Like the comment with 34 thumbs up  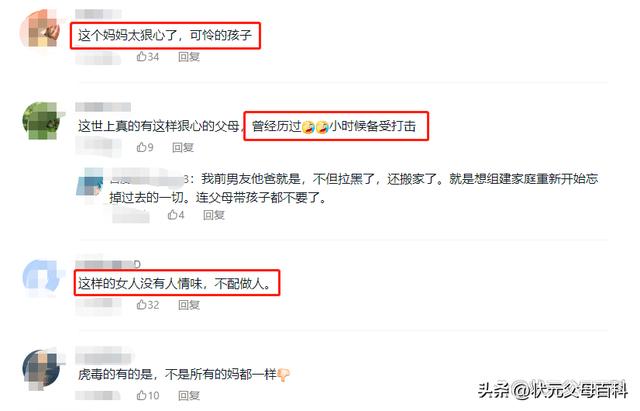pyautogui.click(x=147, y=57)
